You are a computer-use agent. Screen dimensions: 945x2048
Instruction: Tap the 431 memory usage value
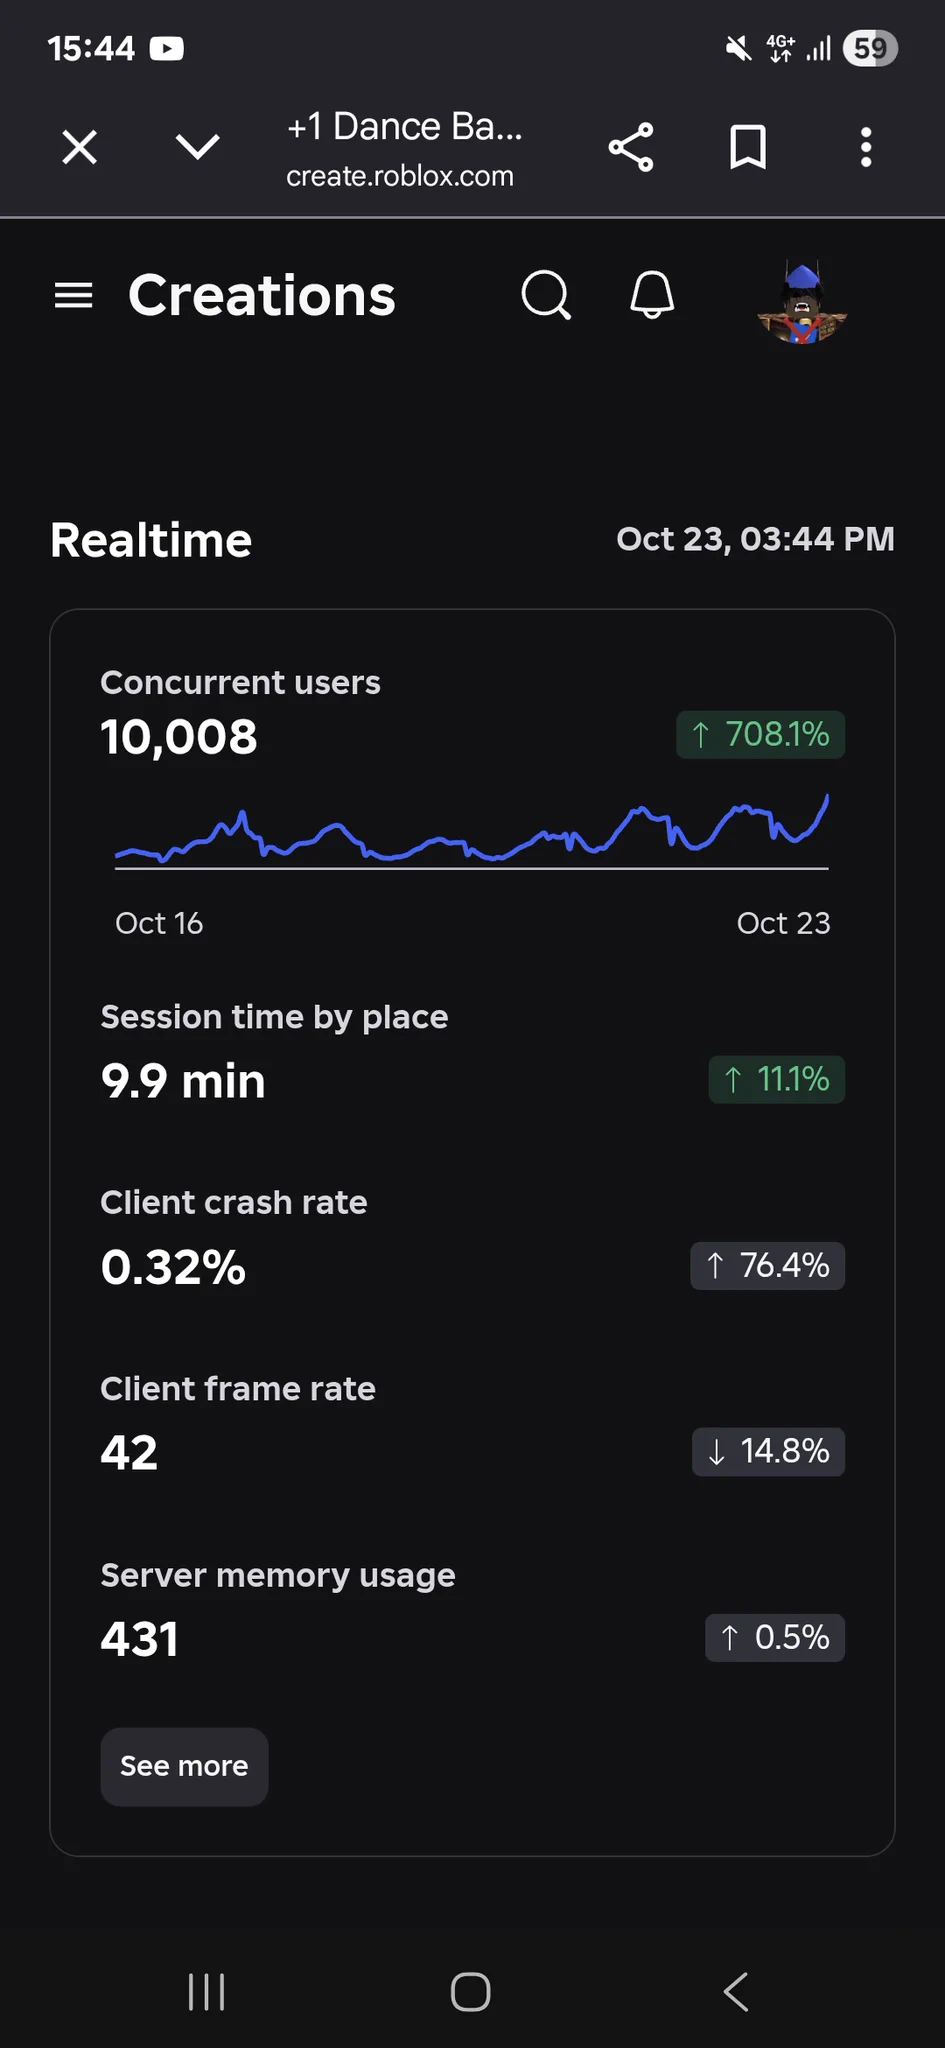[x=139, y=1639]
